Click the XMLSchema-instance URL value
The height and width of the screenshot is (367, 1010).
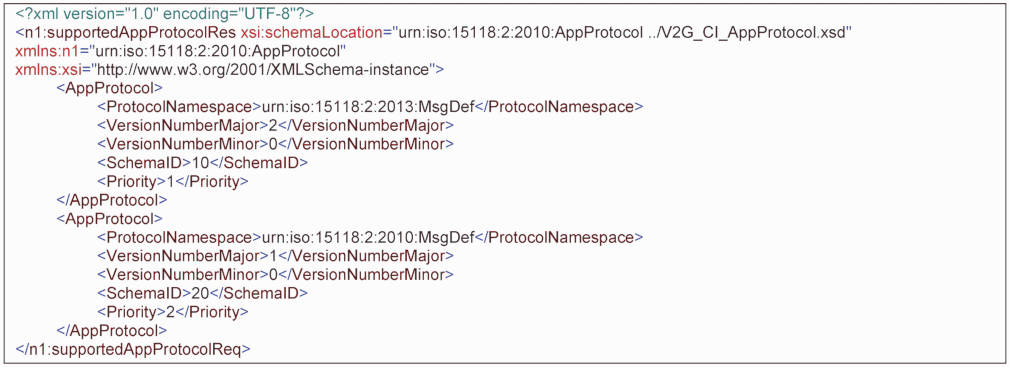click(x=242, y=69)
